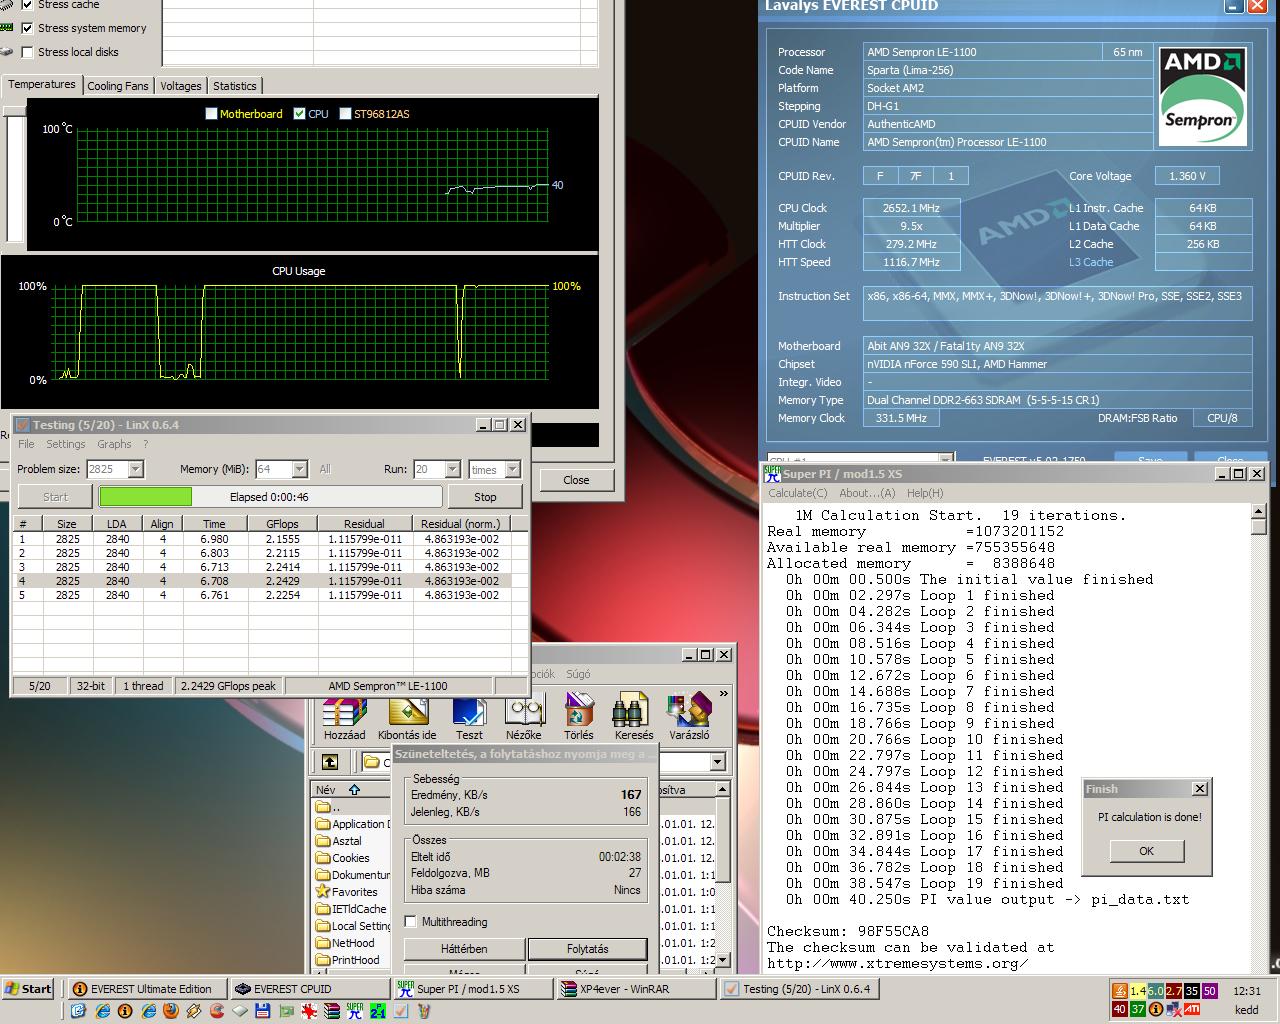Uncheck the CPU temperature checkbox

(299, 114)
